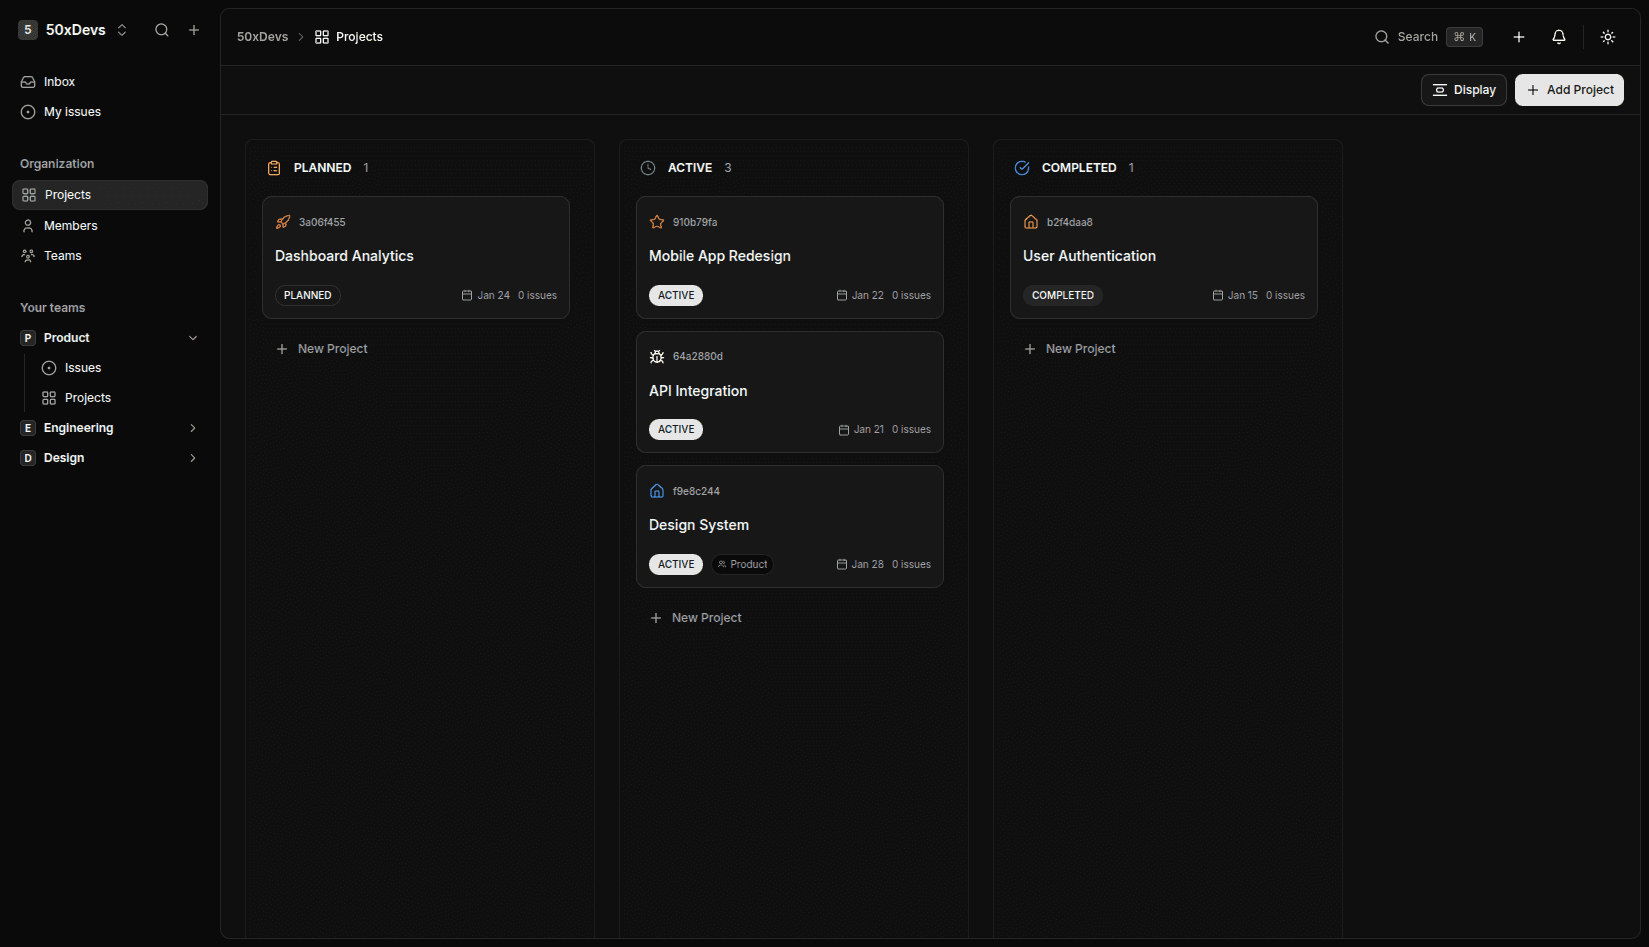Screen dimensions: 1649x947
Task: Click the Add Project button
Action: [x=1568, y=89]
